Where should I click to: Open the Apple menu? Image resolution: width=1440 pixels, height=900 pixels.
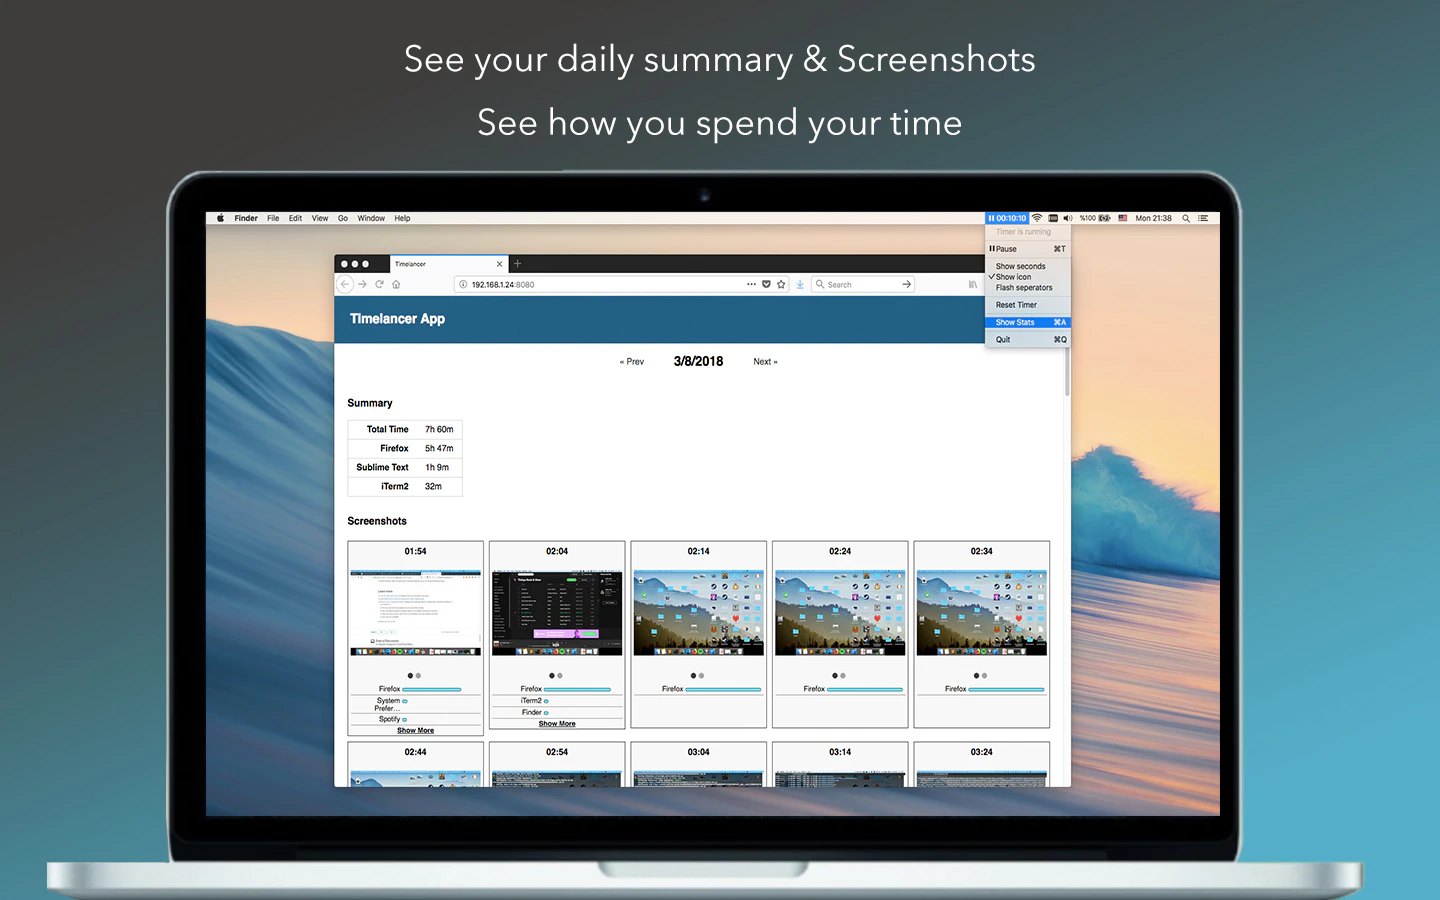(220, 218)
